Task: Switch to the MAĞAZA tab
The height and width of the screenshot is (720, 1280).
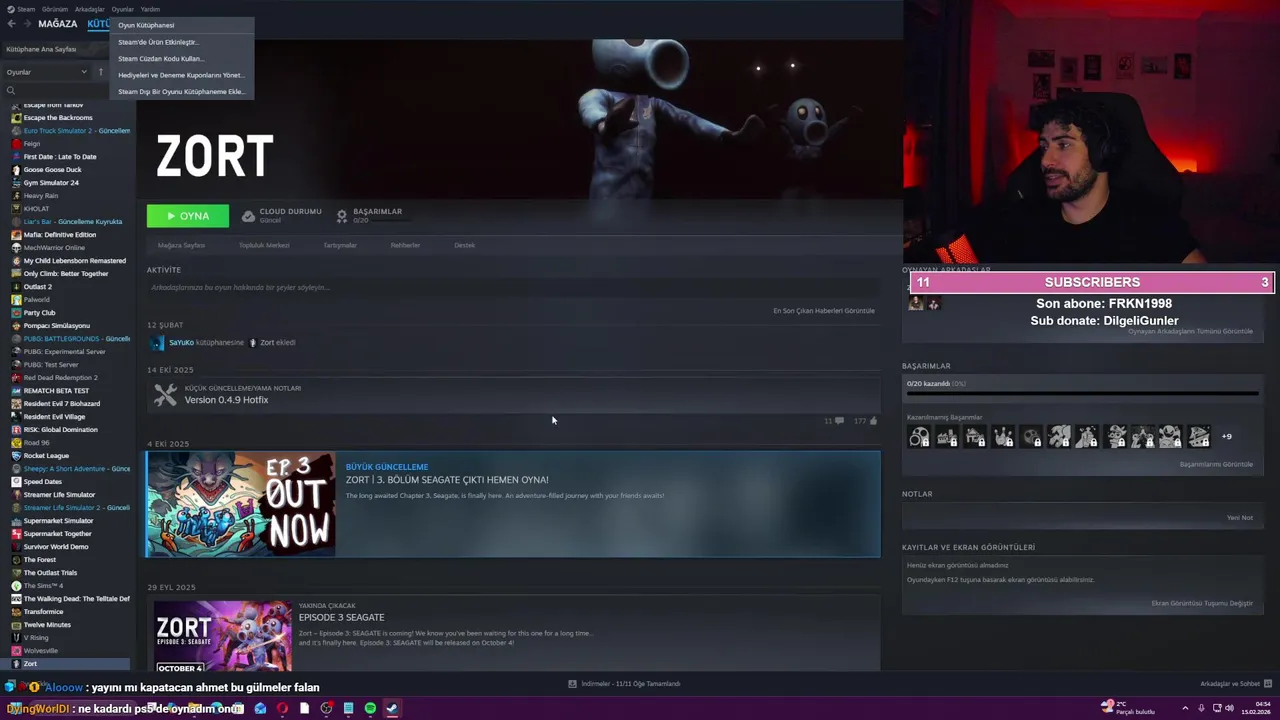Action: pyautogui.click(x=57, y=24)
